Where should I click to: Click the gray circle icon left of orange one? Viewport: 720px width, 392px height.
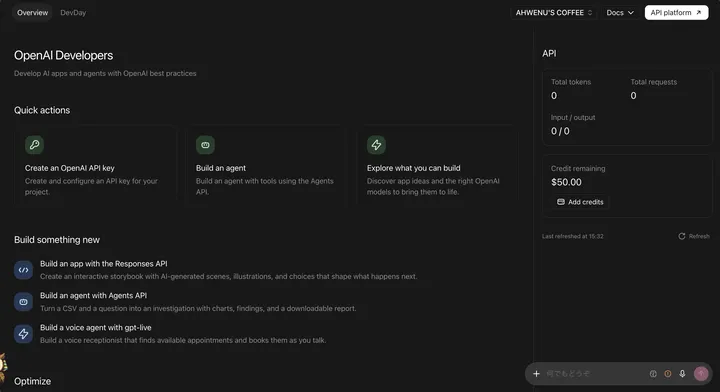coord(653,374)
